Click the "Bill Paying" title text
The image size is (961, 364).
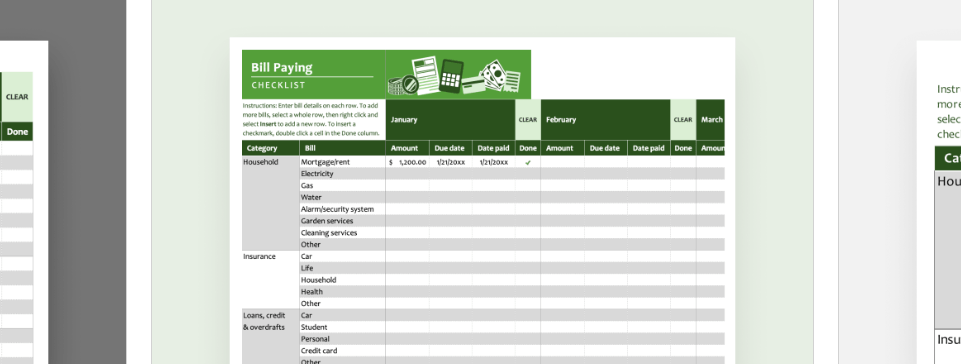tap(282, 67)
